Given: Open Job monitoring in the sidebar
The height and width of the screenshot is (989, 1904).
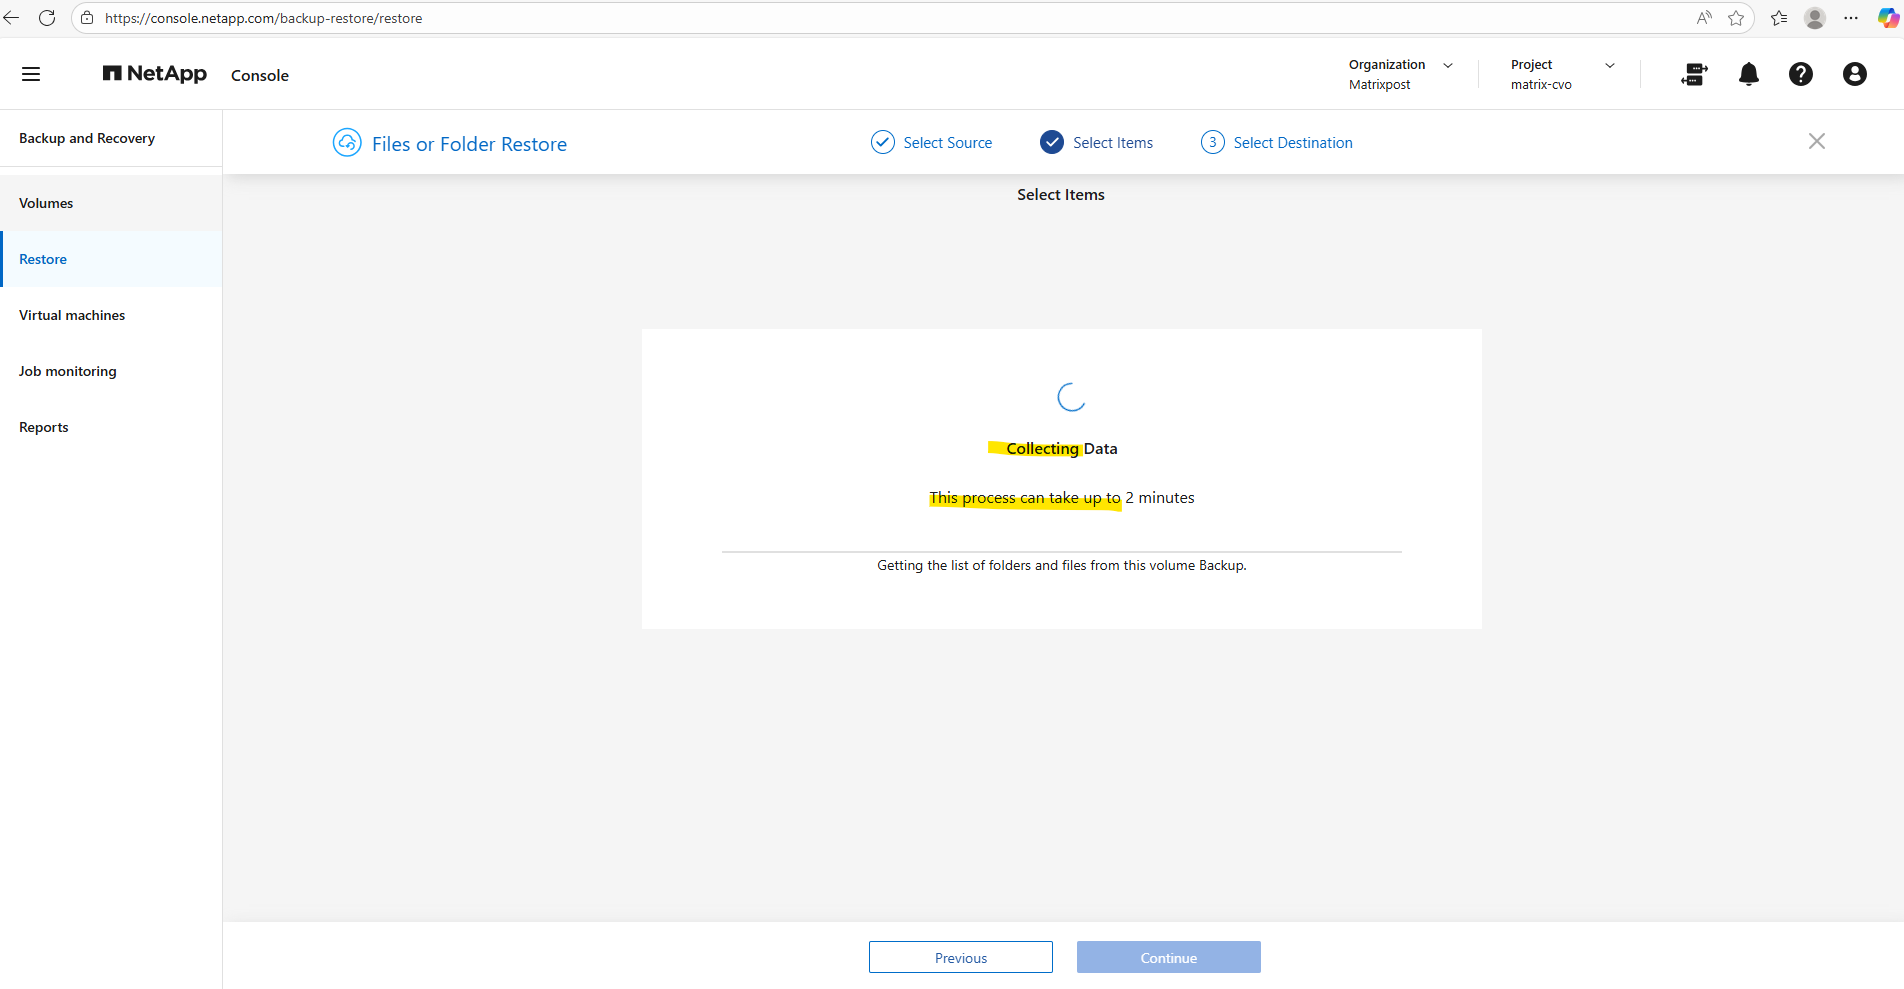Looking at the screenshot, I should click(111, 371).
